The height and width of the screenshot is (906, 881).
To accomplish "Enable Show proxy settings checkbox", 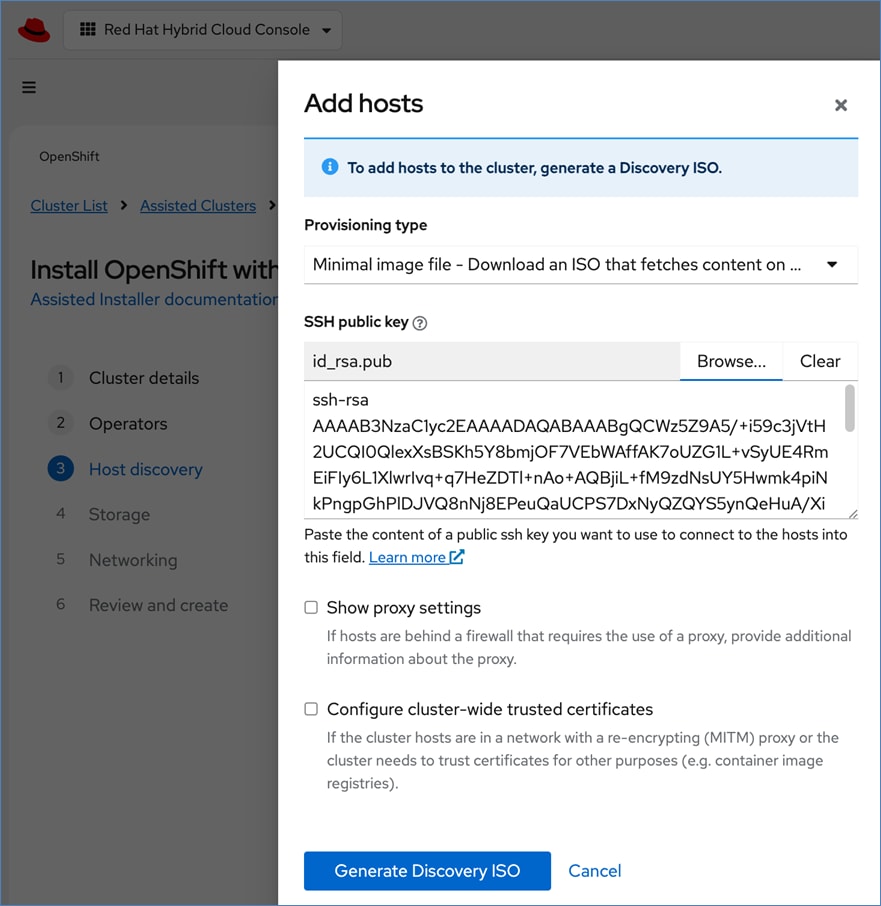I will (311, 607).
